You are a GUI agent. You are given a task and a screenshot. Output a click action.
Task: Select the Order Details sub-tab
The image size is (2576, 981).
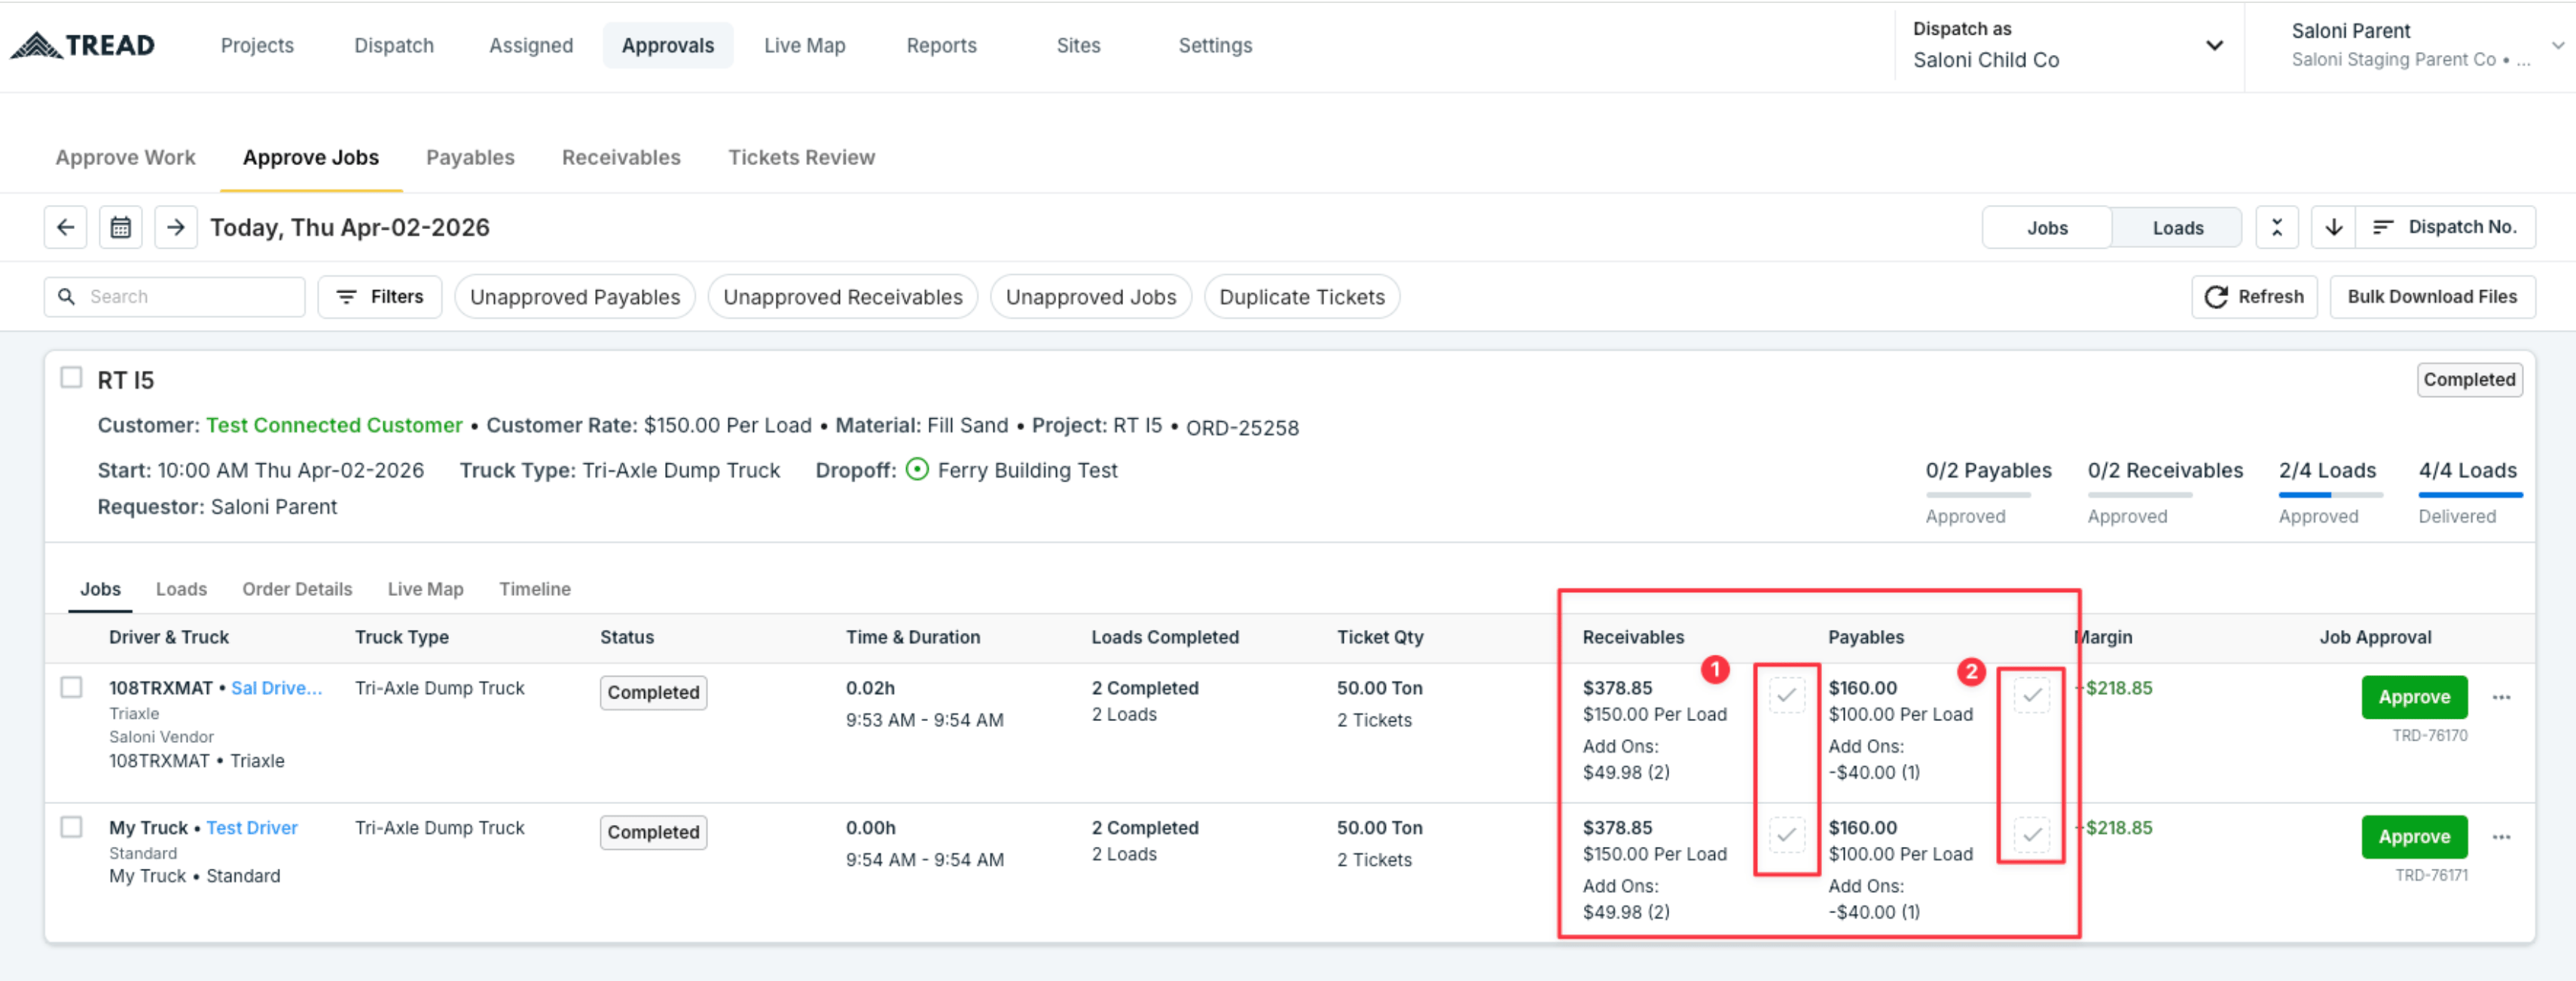(297, 590)
